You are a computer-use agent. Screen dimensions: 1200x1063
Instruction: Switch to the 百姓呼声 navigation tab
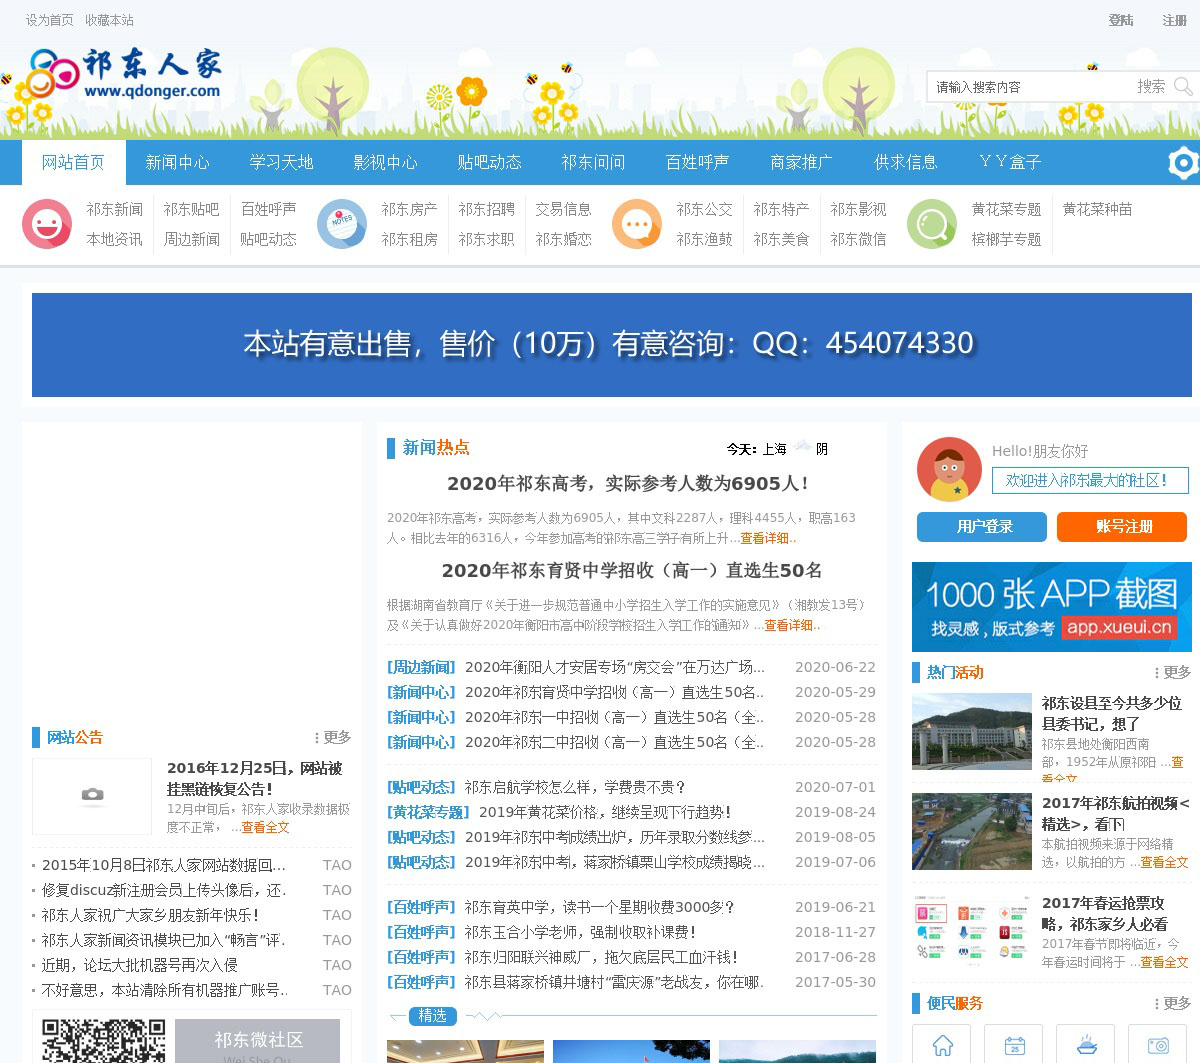tap(697, 162)
